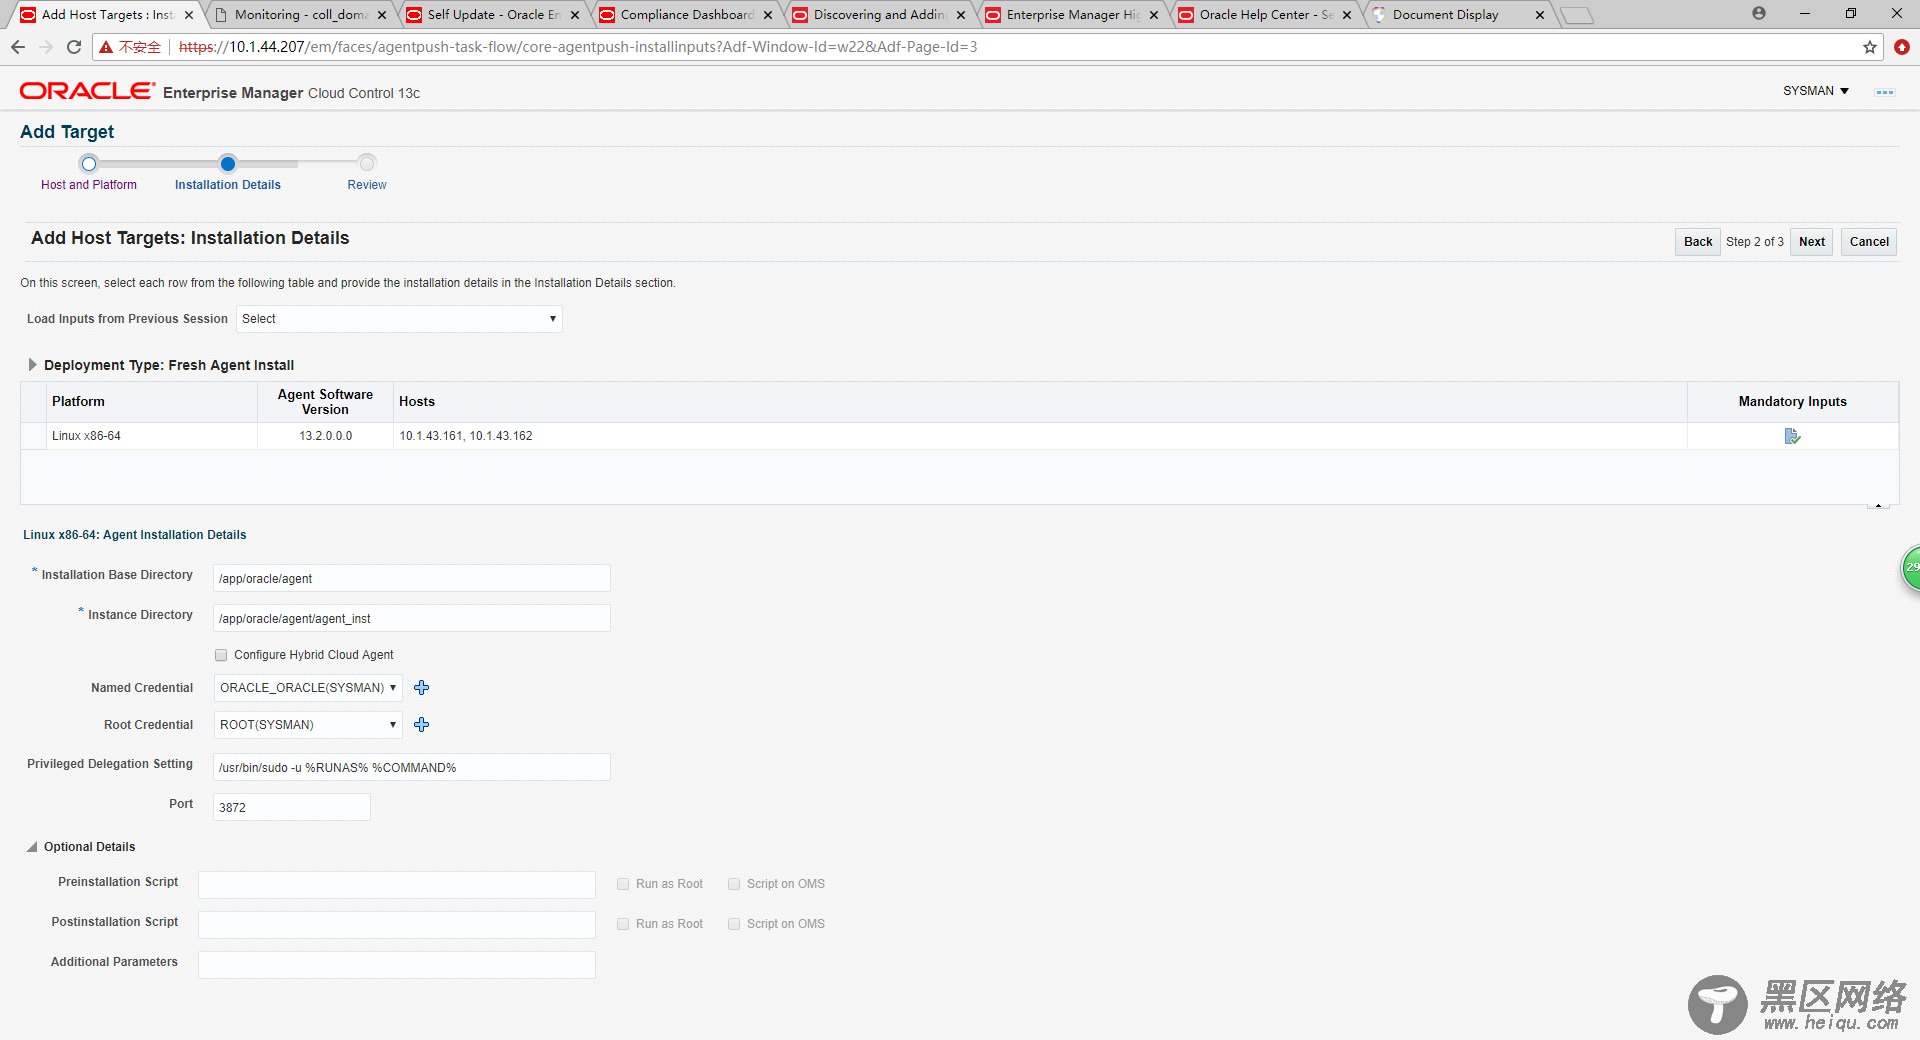The image size is (1920, 1040).
Task: Click the Cancel button
Action: pos(1869,242)
